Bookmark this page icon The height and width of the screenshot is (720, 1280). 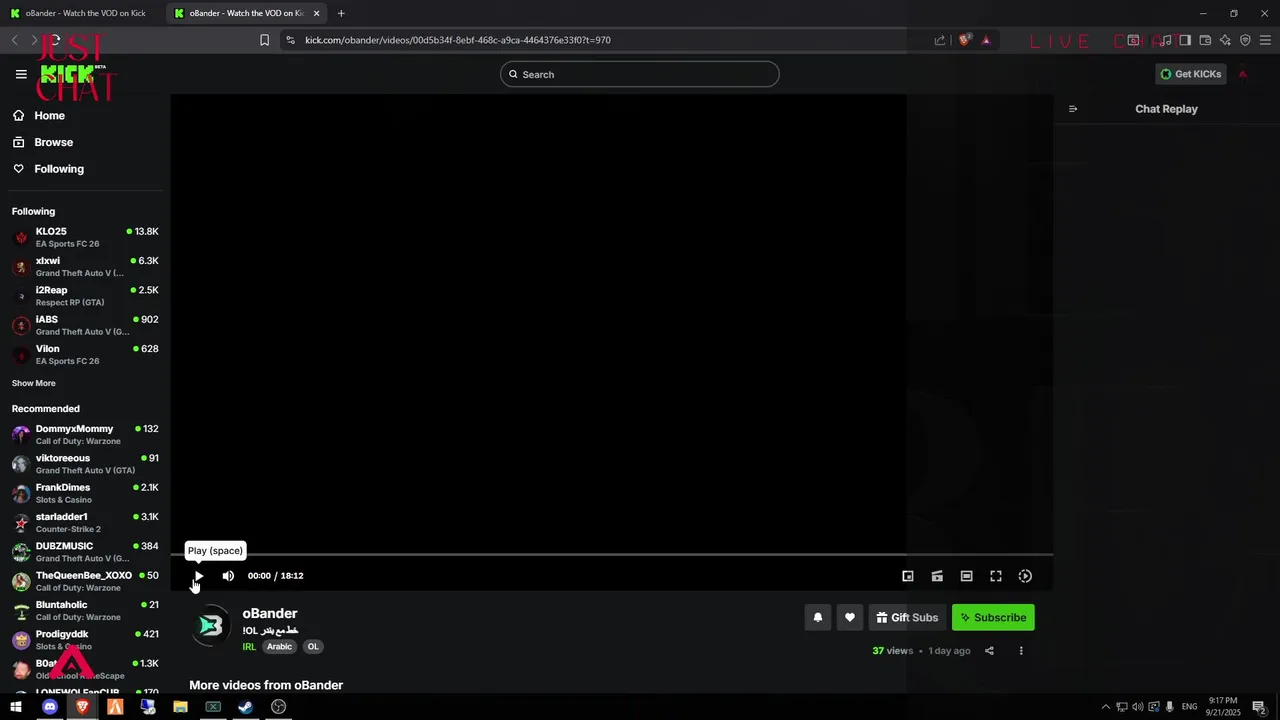[x=264, y=40]
